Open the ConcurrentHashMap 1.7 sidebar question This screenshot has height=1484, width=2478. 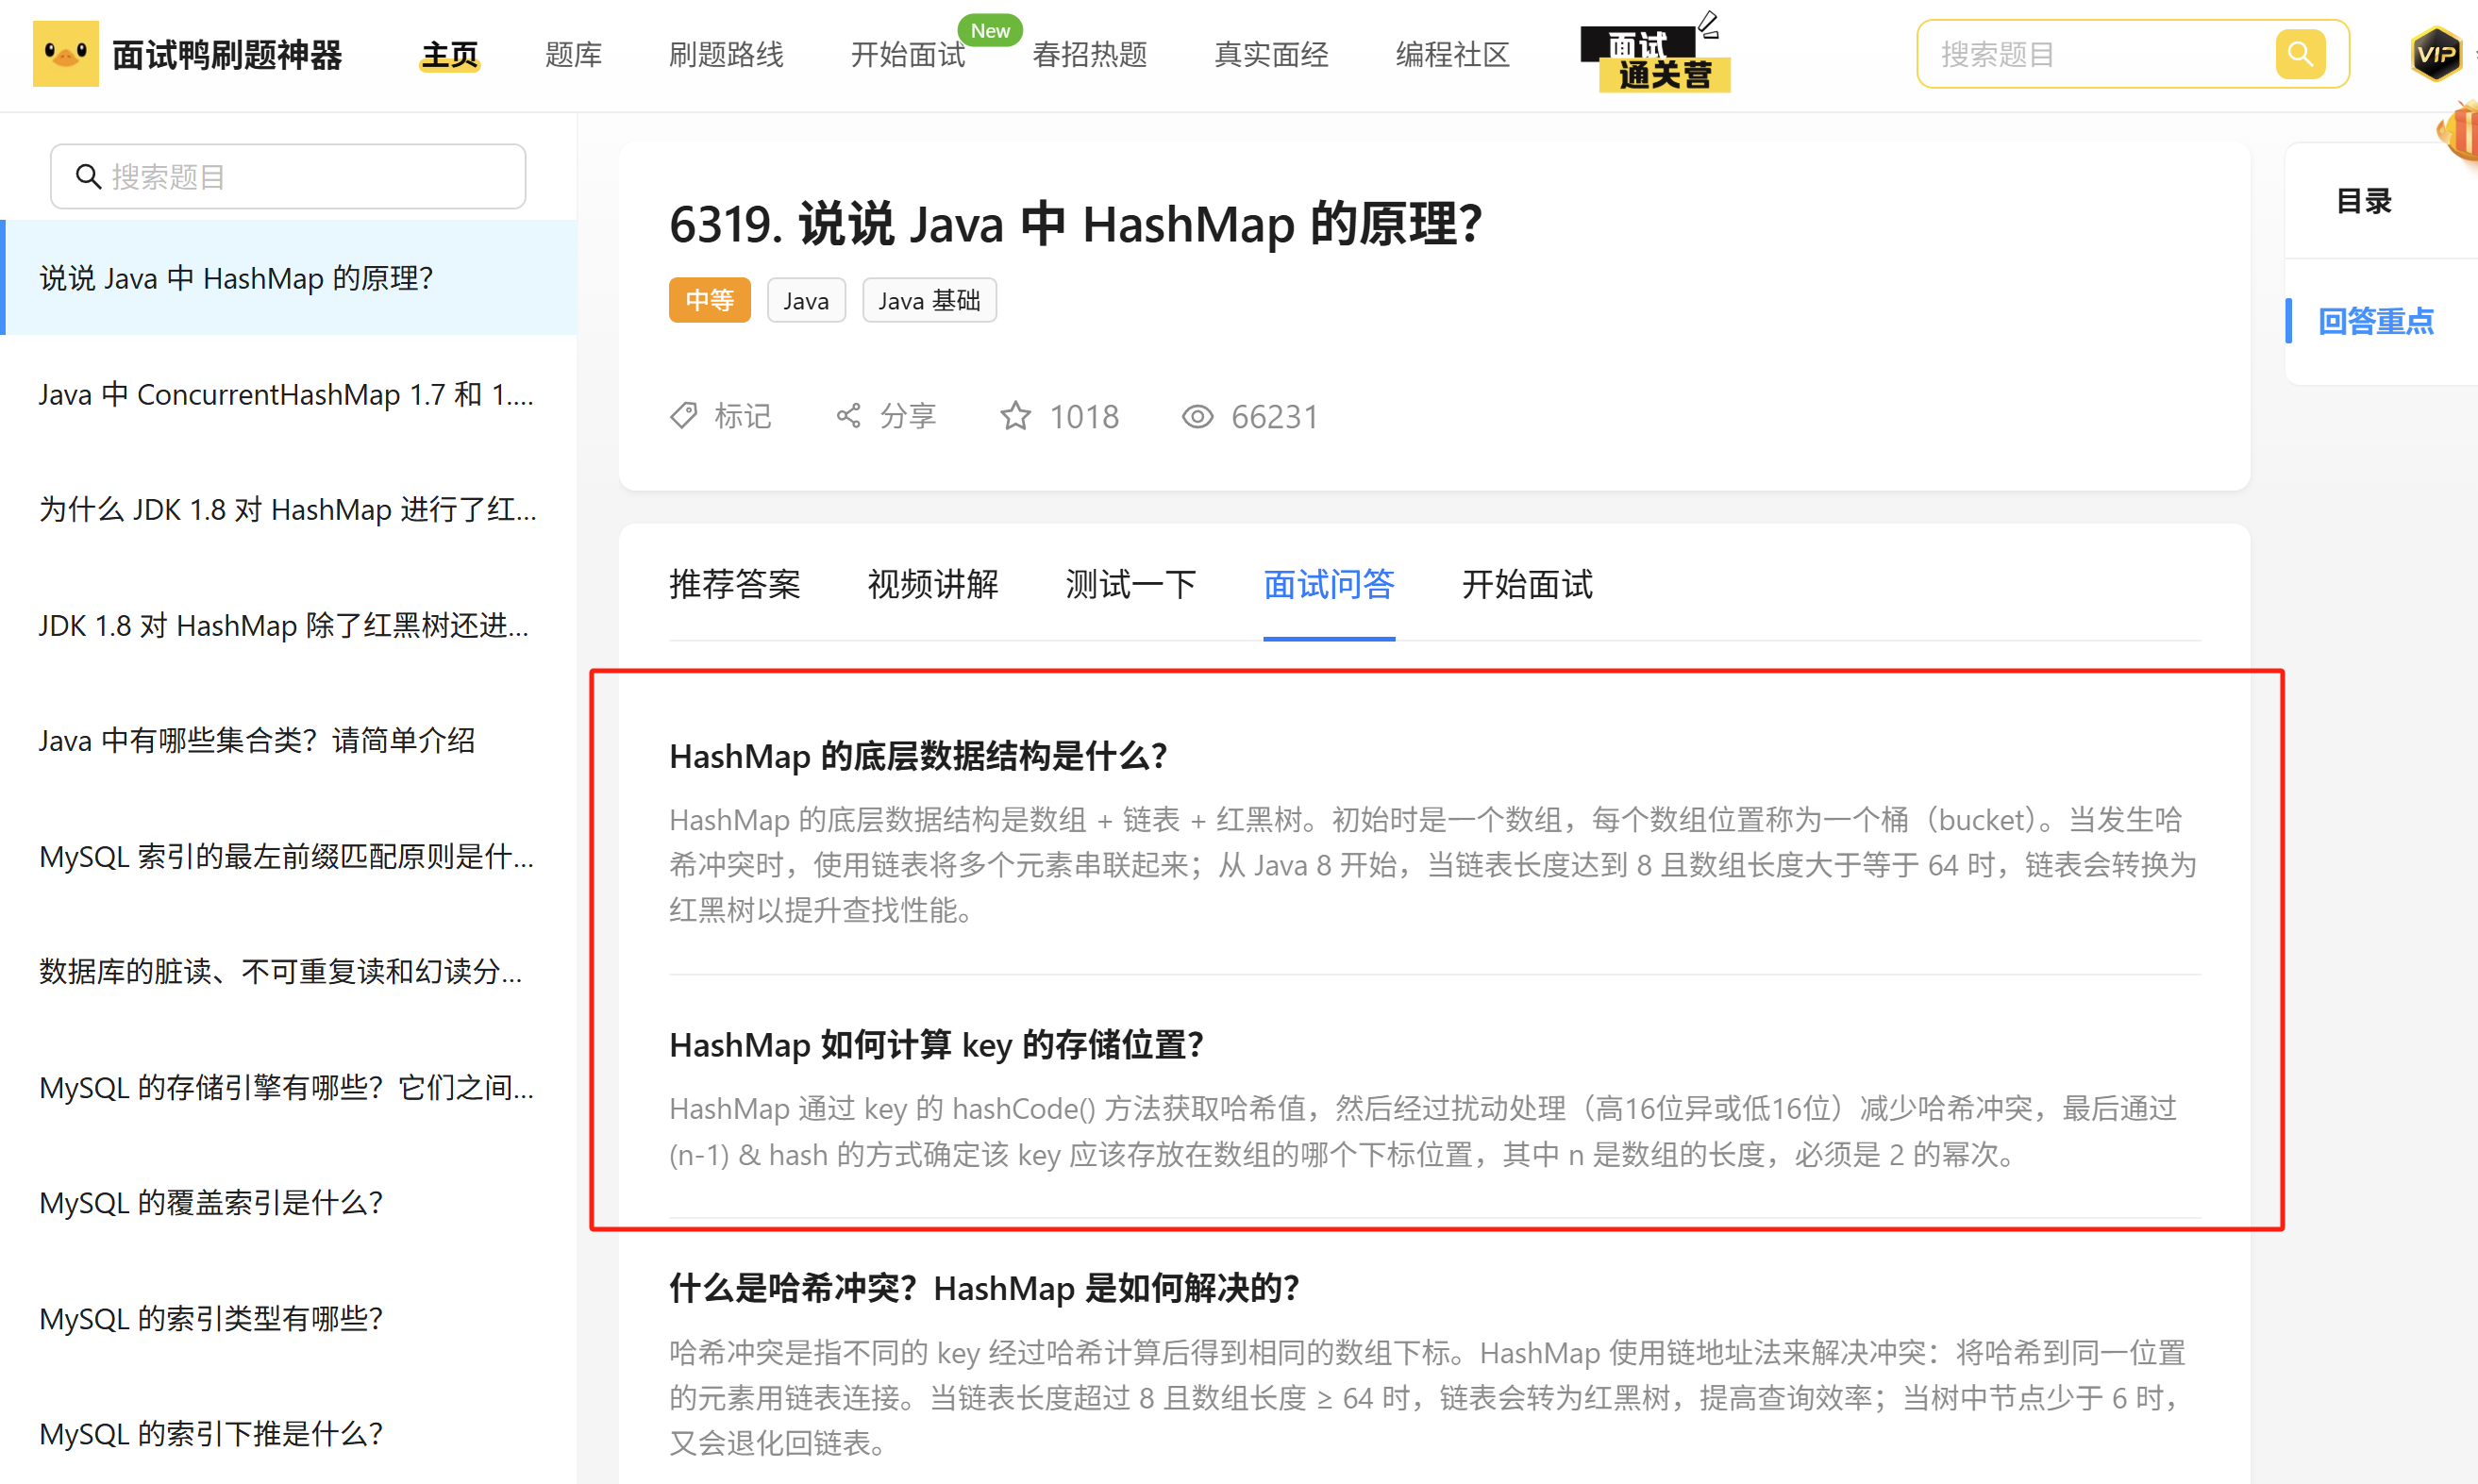coord(286,395)
